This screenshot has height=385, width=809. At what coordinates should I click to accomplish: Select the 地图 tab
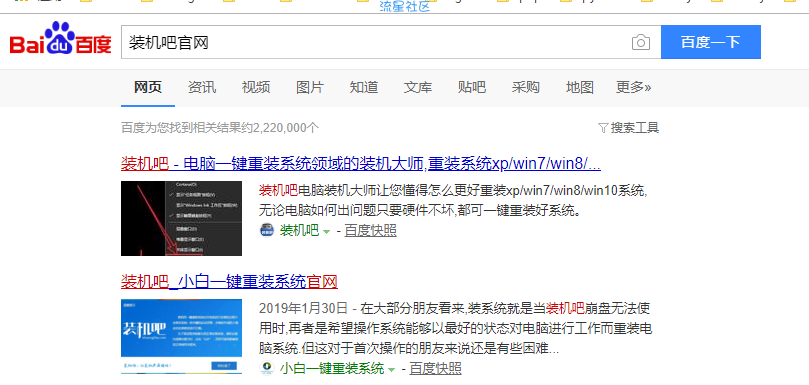[x=579, y=87]
